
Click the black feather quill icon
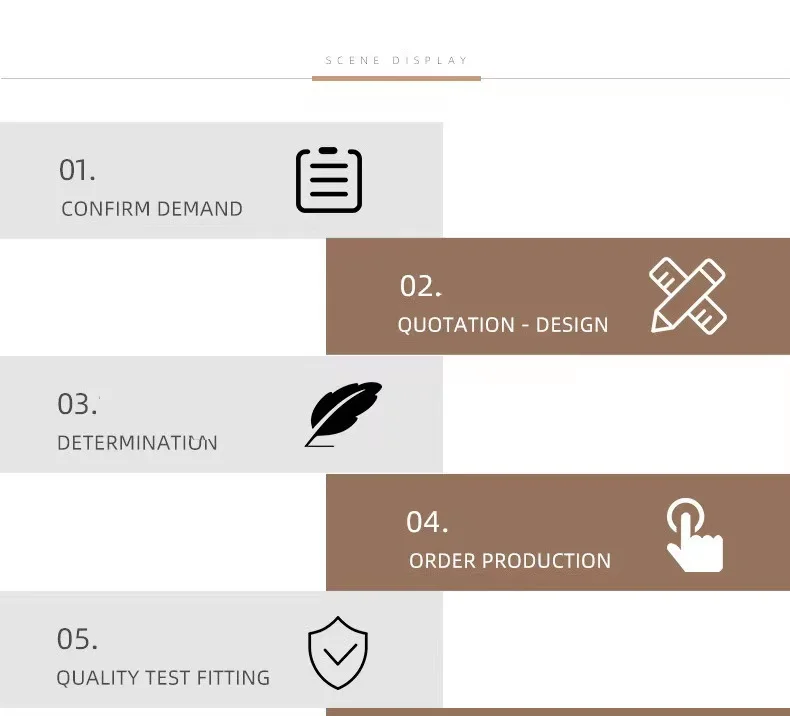pyautogui.click(x=344, y=413)
